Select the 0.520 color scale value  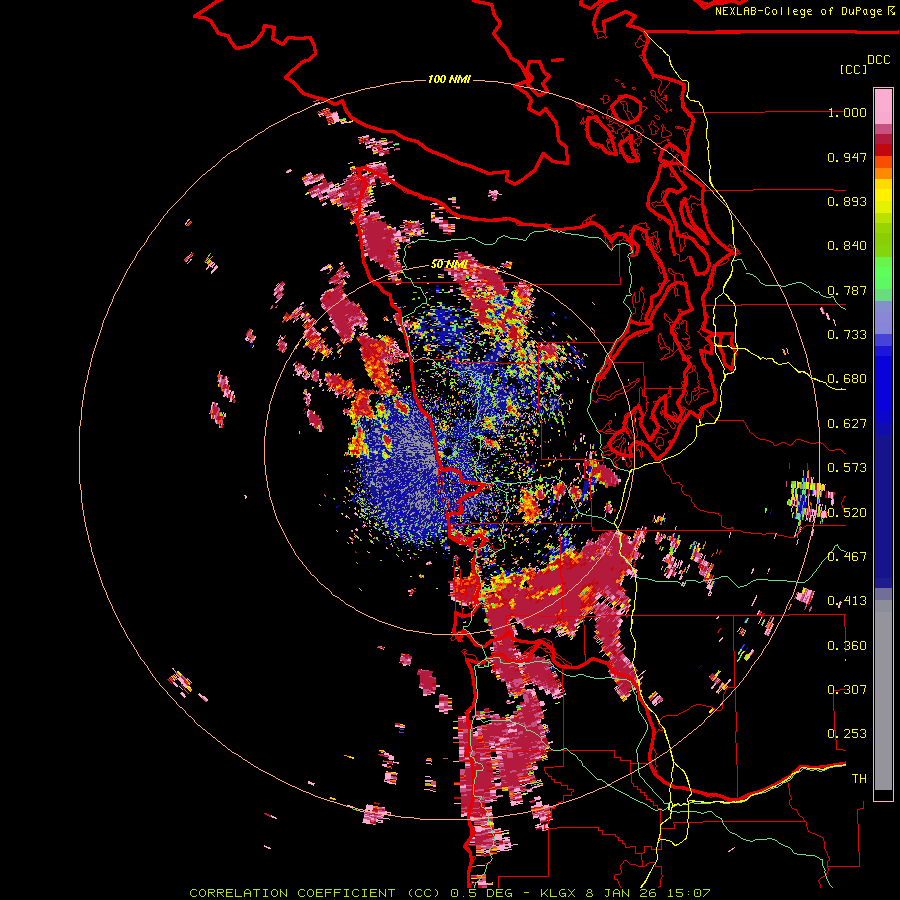coord(847,512)
